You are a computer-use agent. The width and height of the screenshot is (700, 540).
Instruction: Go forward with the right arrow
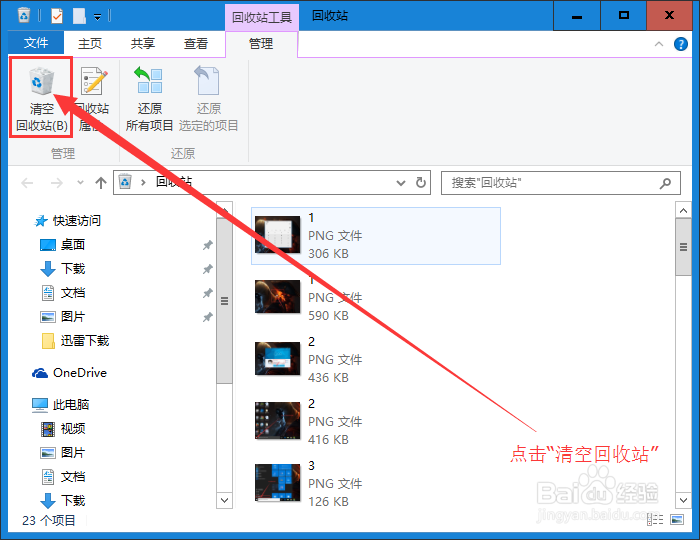[x=57, y=183]
